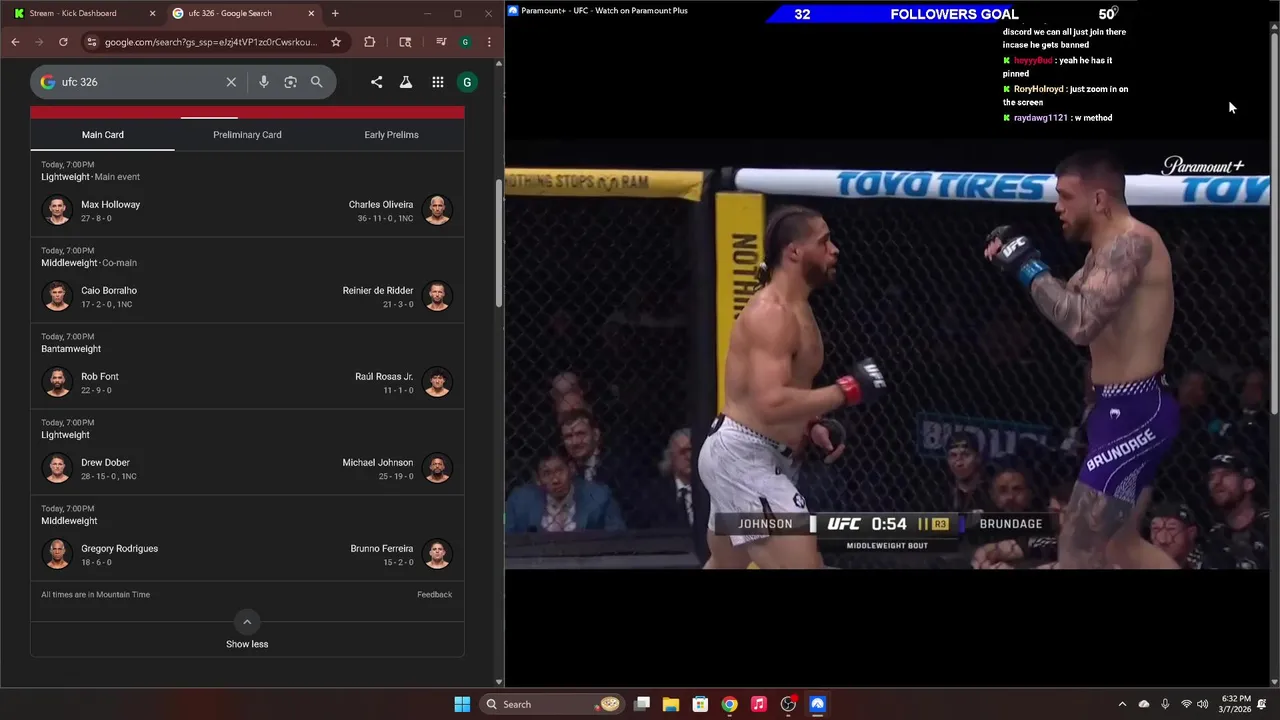Screen dimensions: 1280x720
Task: Open Wi-Fi network settings in tray
Action: pyautogui.click(x=1186, y=704)
